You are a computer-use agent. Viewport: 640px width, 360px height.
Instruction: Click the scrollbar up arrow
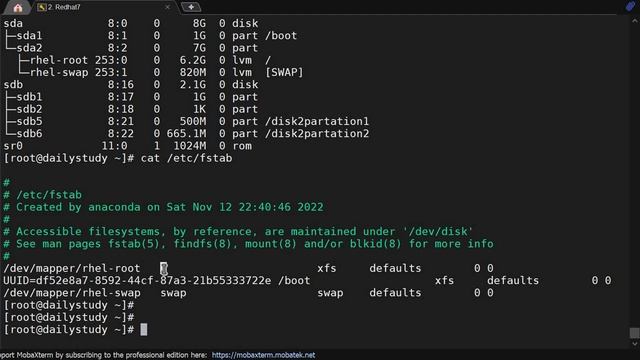634,20
